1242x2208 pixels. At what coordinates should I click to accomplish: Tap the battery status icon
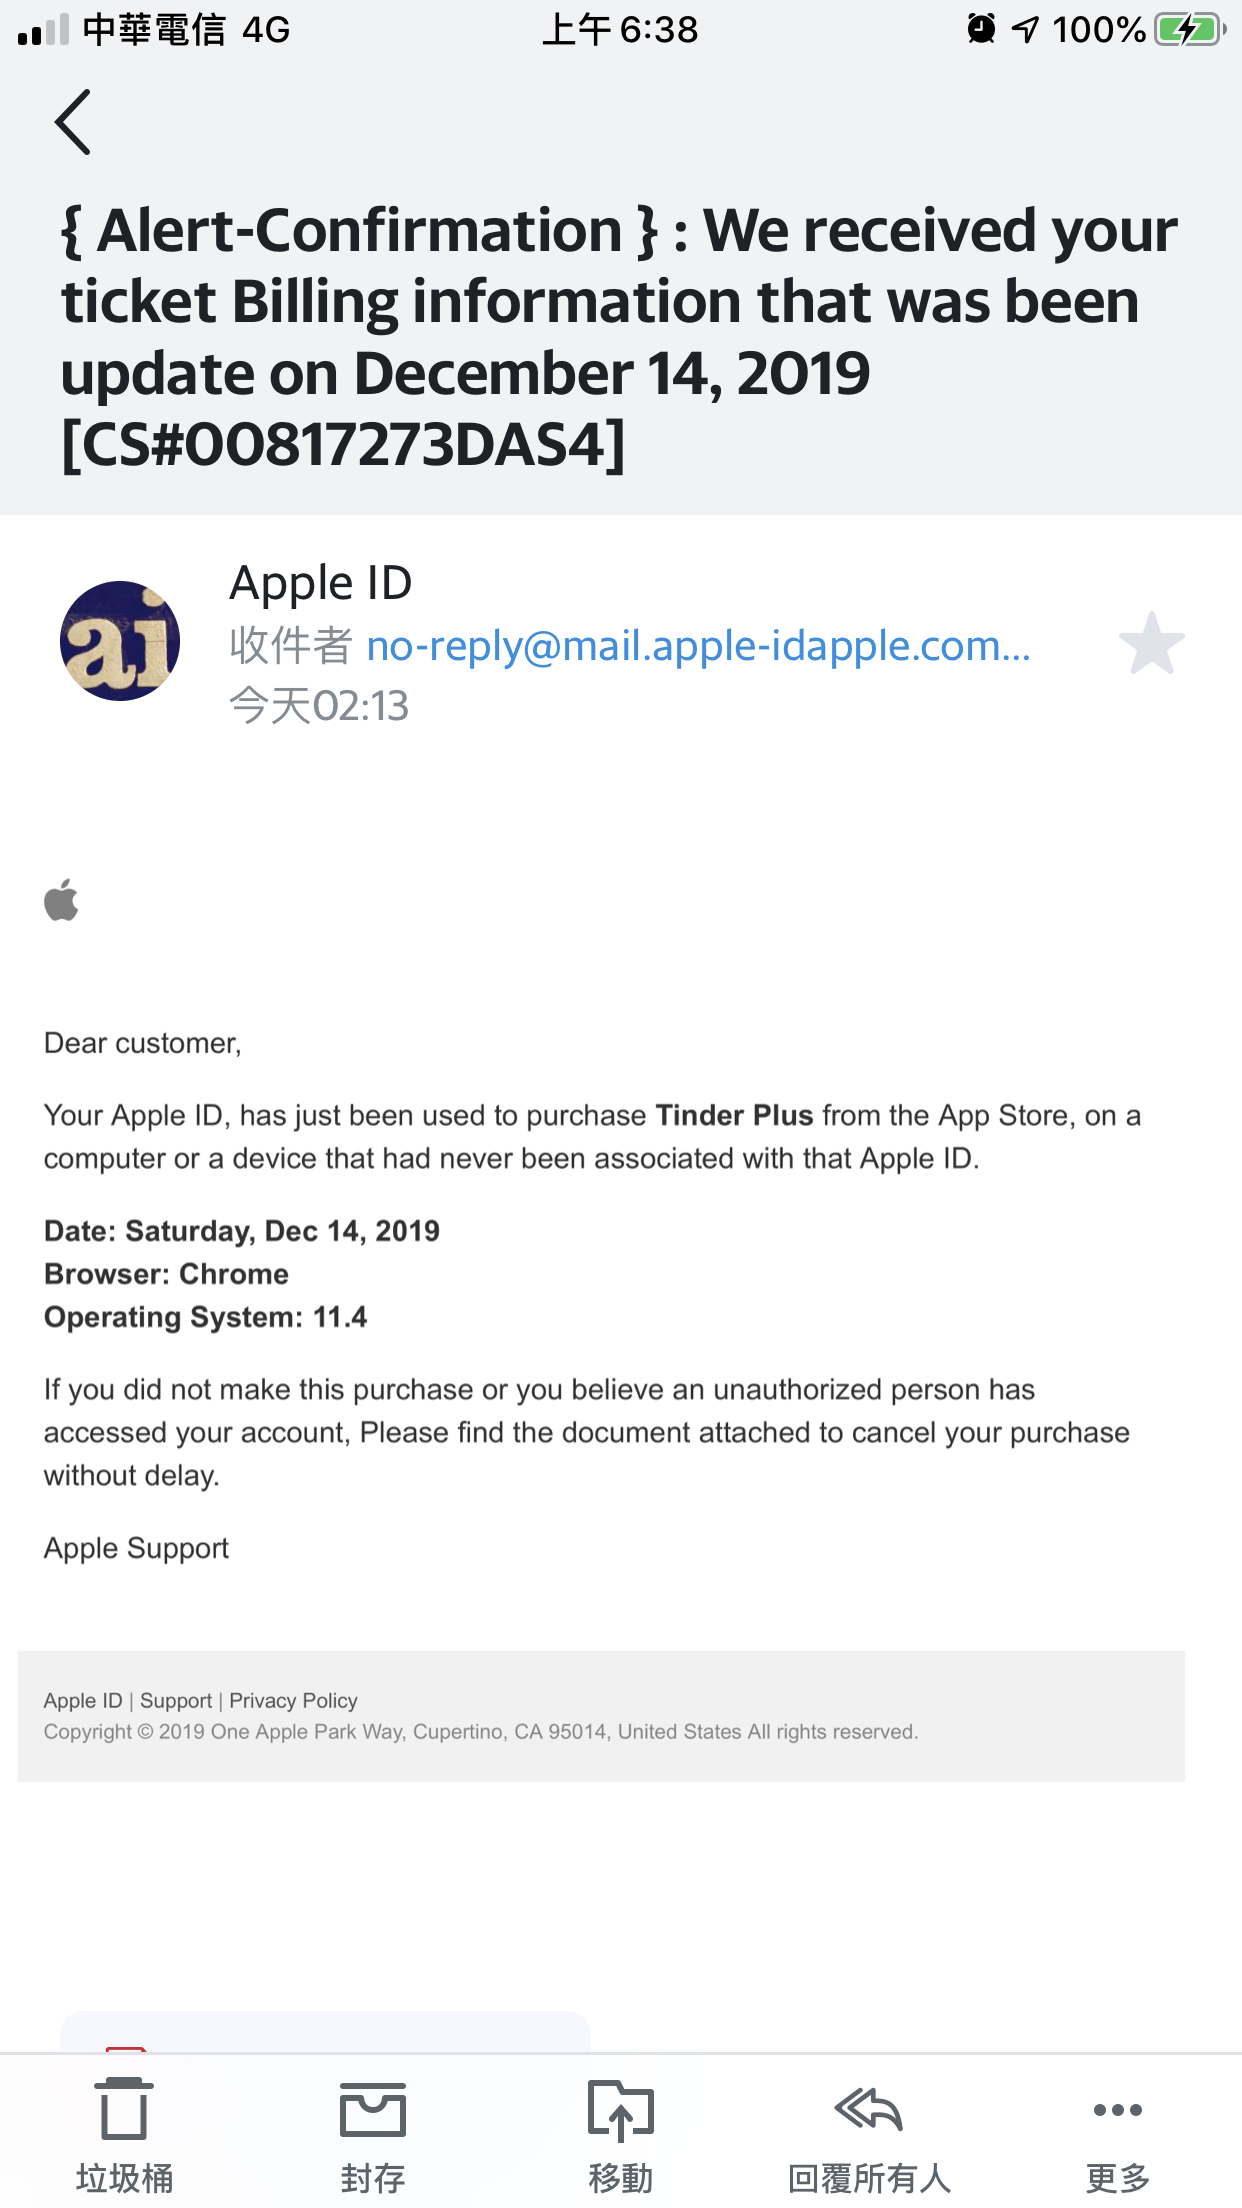pos(1189,30)
